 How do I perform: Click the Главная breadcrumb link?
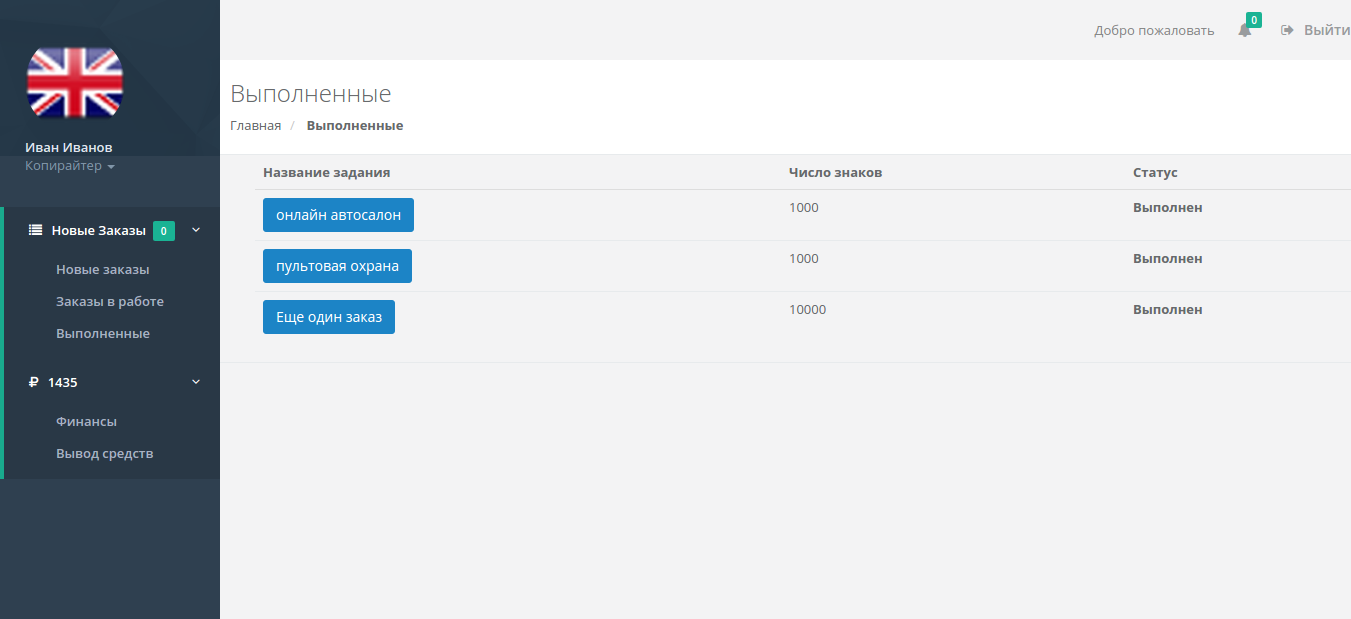click(255, 125)
